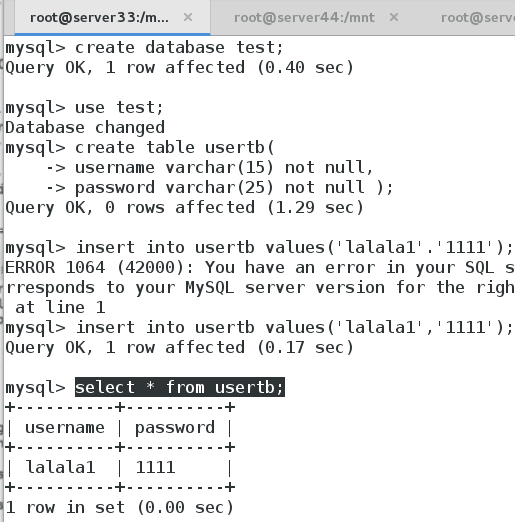This screenshot has width=515, height=522.
Task: Click 'Query OK, 1 row affected (0.17 sec)'
Action: point(179,347)
